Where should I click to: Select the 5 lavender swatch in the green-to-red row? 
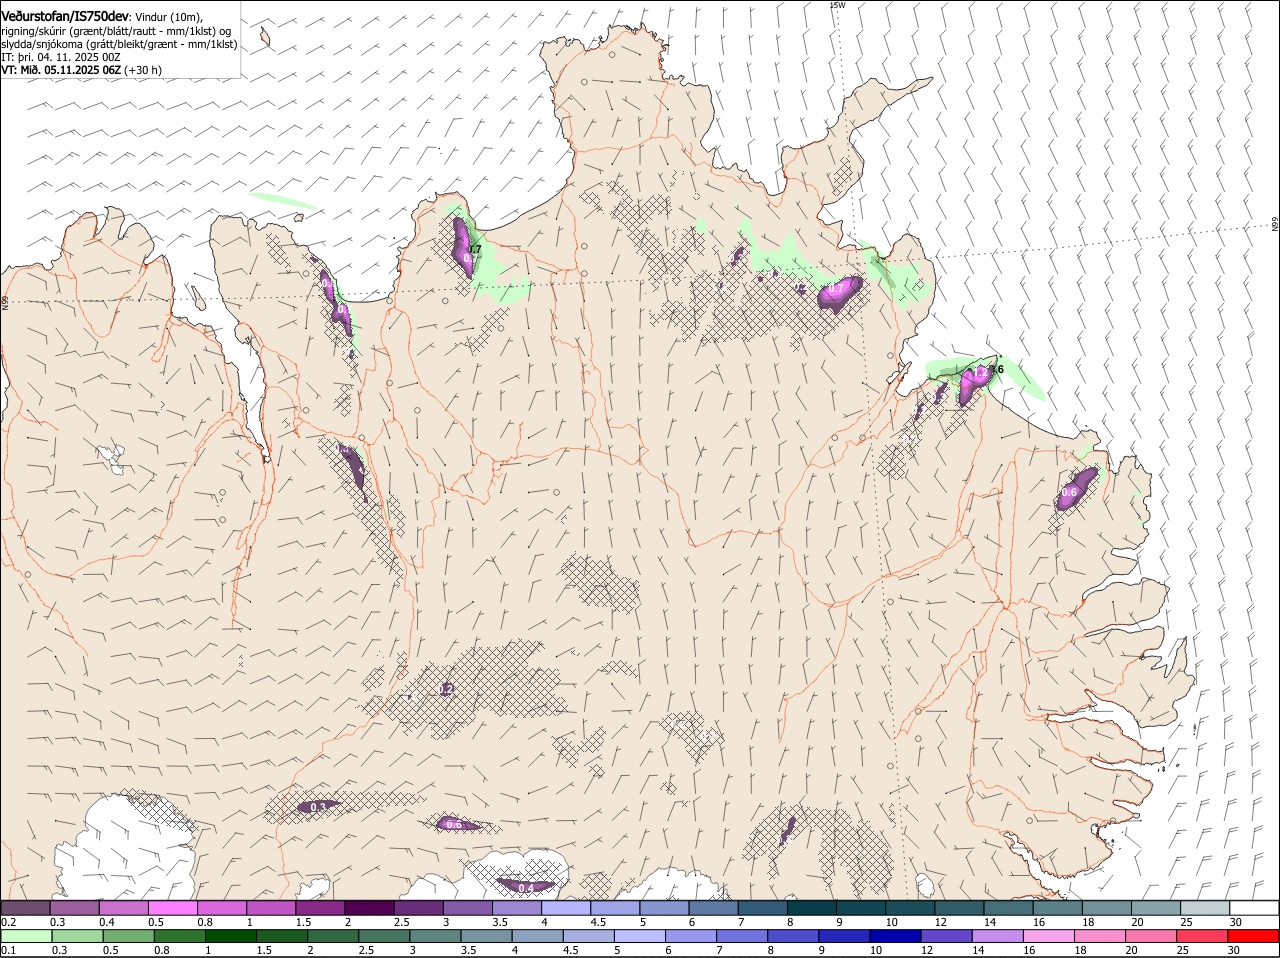639,936
